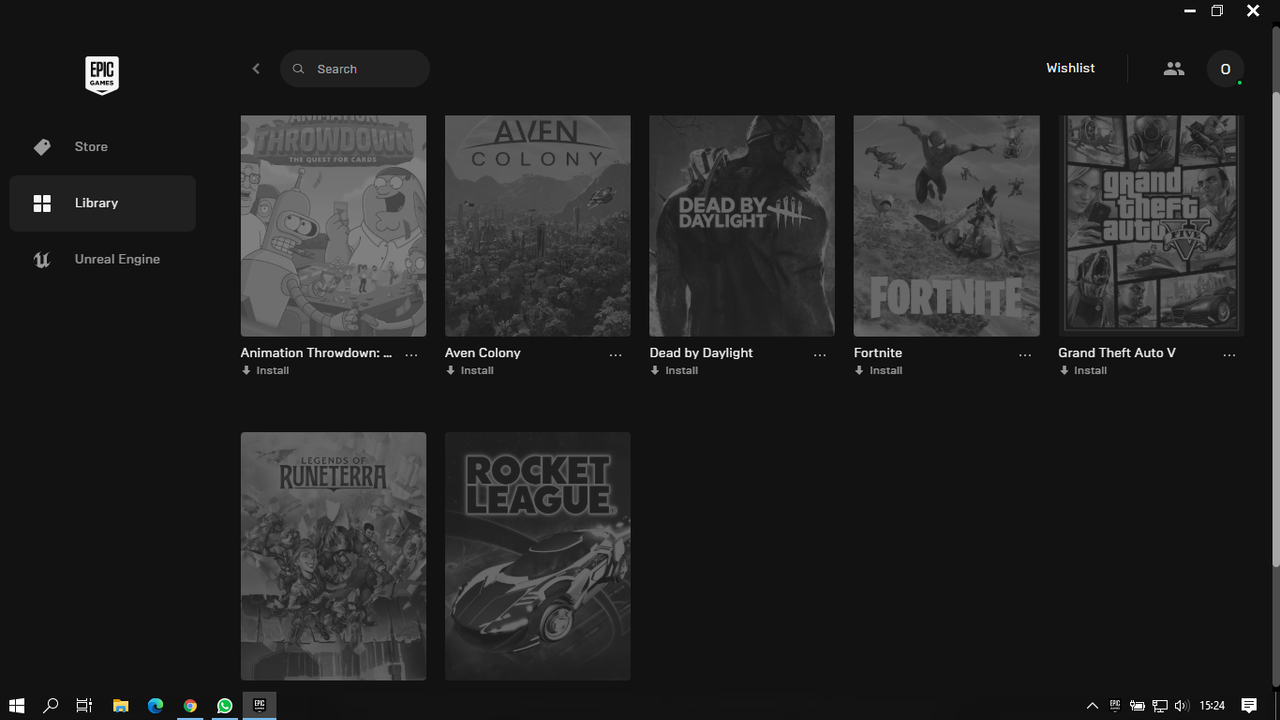Open the Windows Start menu
Image resolution: width=1280 pixels, height=720 pixels.
point(17,705)
